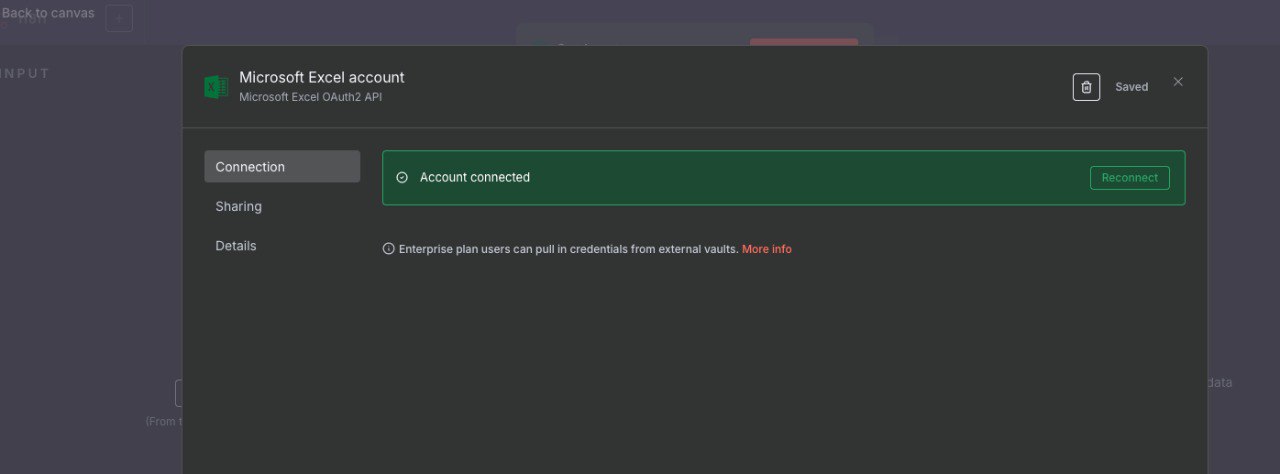1280x474 pixels.
Task: Click the info icon before Enterprise plan text
Action: 389,249
